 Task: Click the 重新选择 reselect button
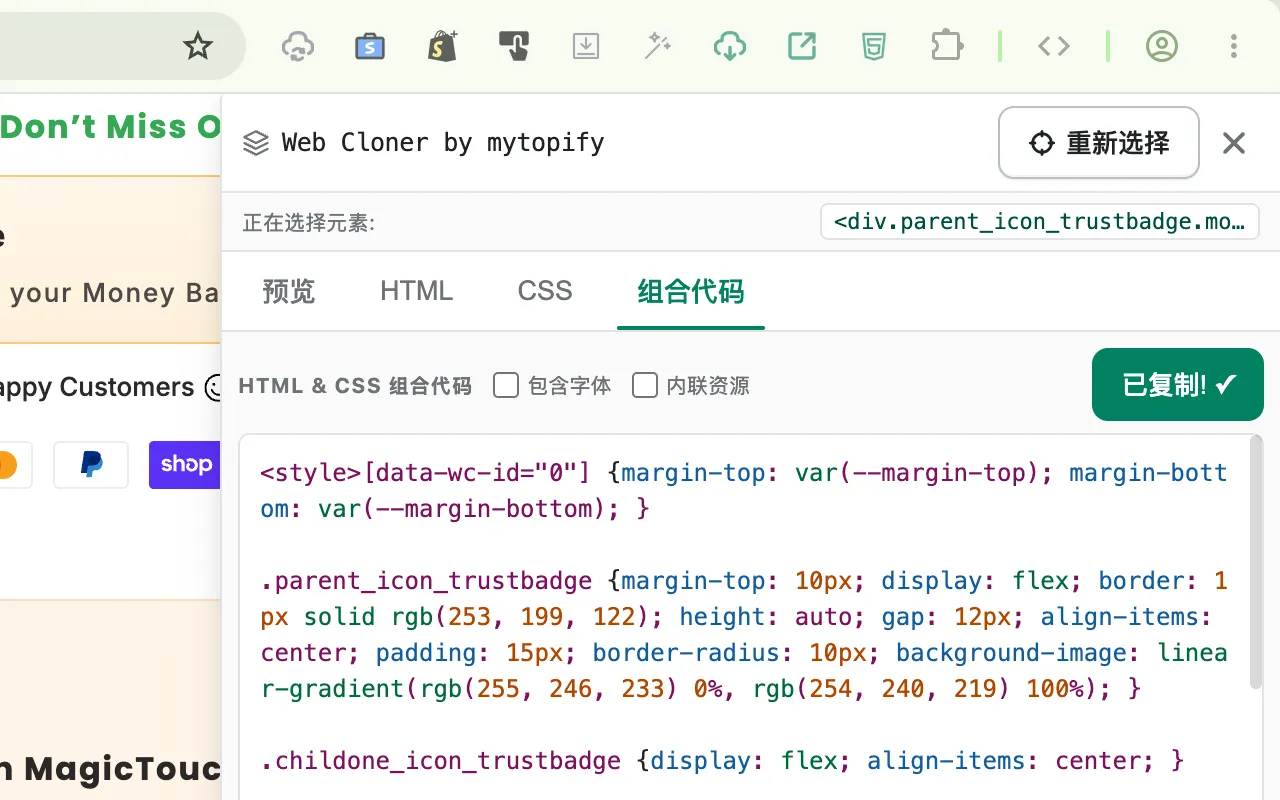click(x=1099, y=143)
